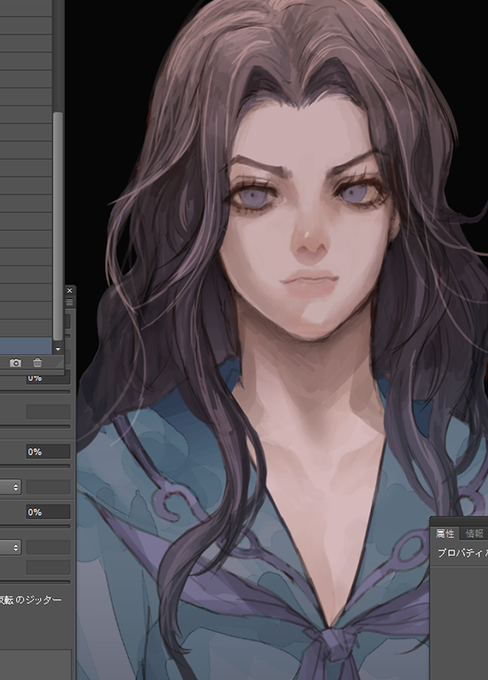
Task: Create a new snapshot with the camera icon
Action: (15, 363)
